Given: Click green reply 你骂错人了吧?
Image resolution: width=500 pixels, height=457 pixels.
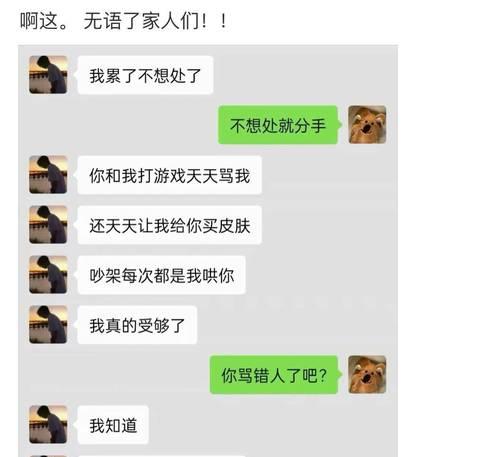Looking at the screenshot, I should (x=274, y=375).
